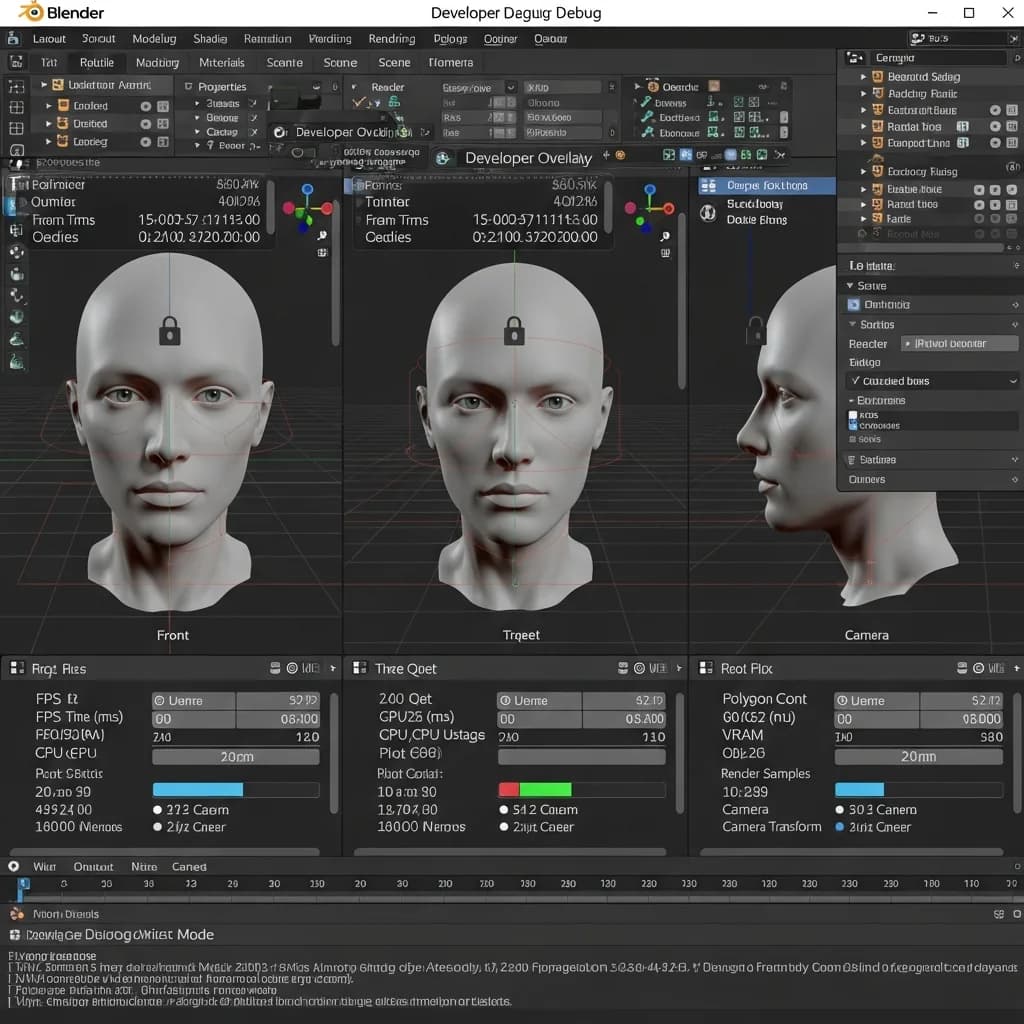This screenshot has height=1024, width=1024.
Task: Click the editor type icon of Reot Ftx panel
Action: (x=706, y=667)
